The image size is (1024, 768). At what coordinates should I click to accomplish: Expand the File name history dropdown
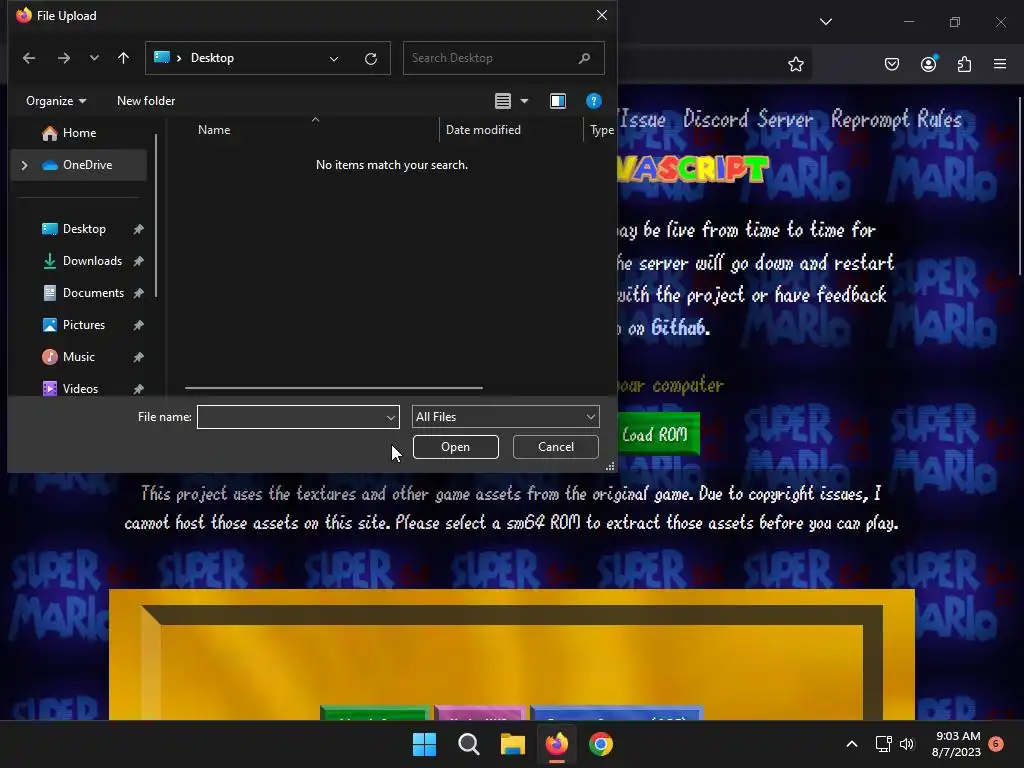pos(391,417)
